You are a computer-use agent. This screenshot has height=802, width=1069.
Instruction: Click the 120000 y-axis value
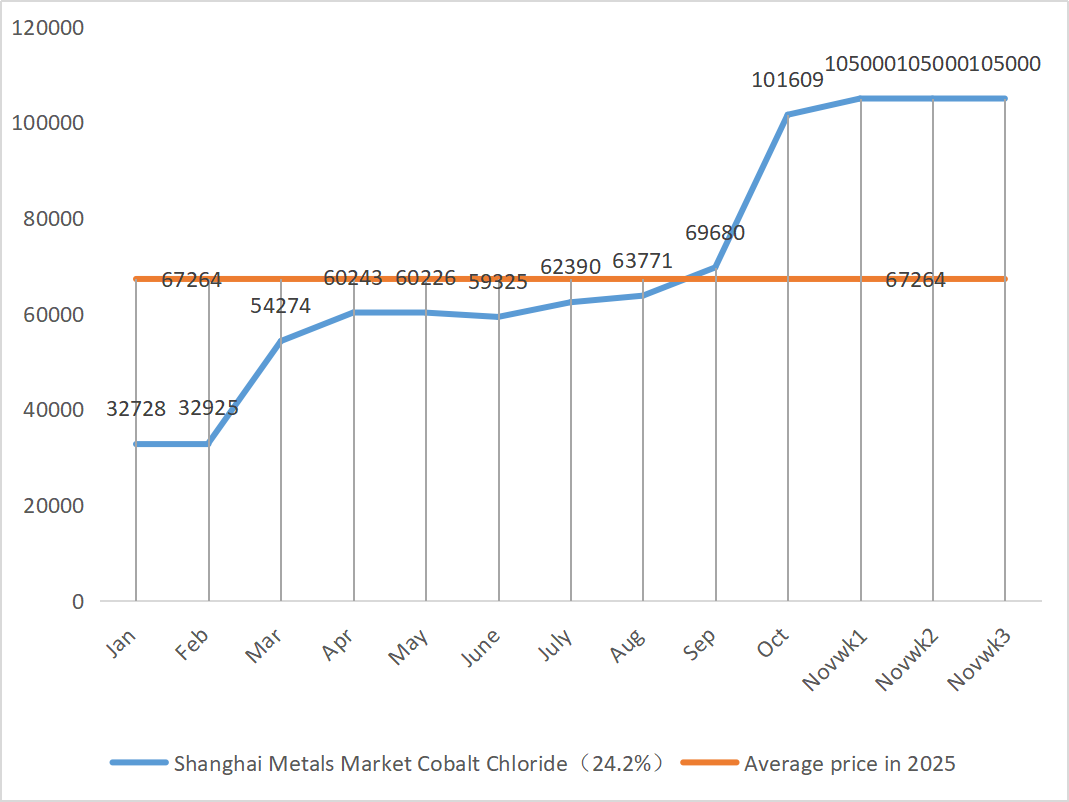[x=47, y=28]
